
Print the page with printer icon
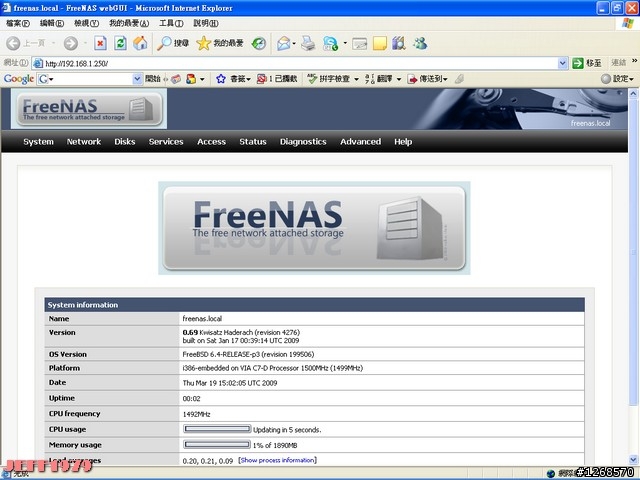[x=308, y=43]
